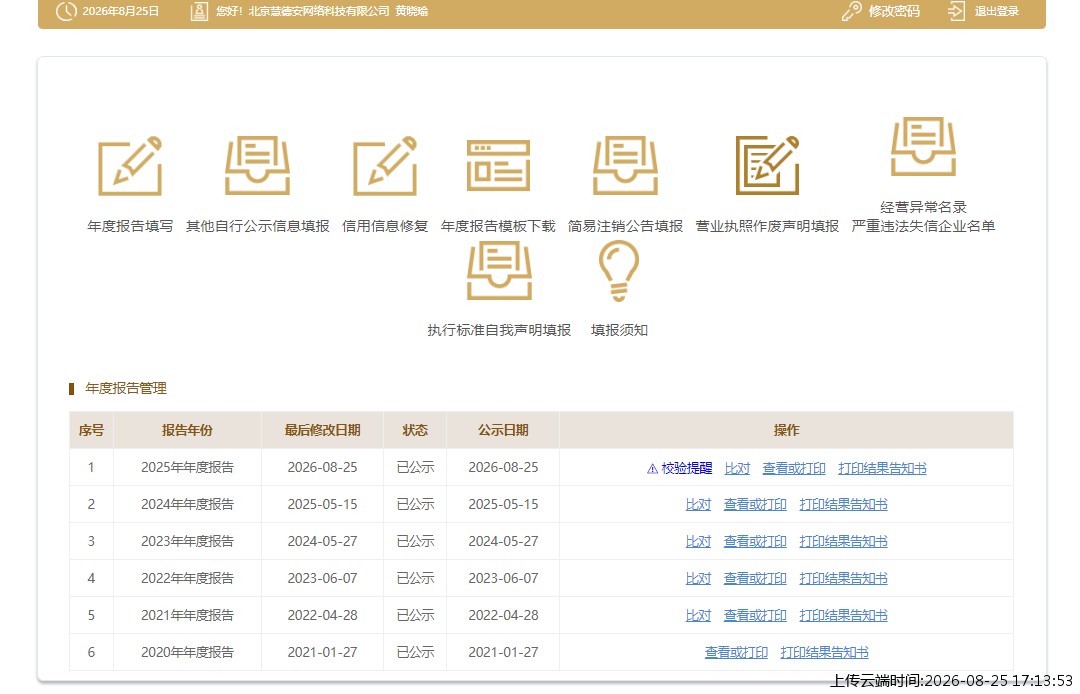This screenshot has width=1080, height=694.
Task: Click 比对 for 2023年年度报告
Action: tap(698, 542)
